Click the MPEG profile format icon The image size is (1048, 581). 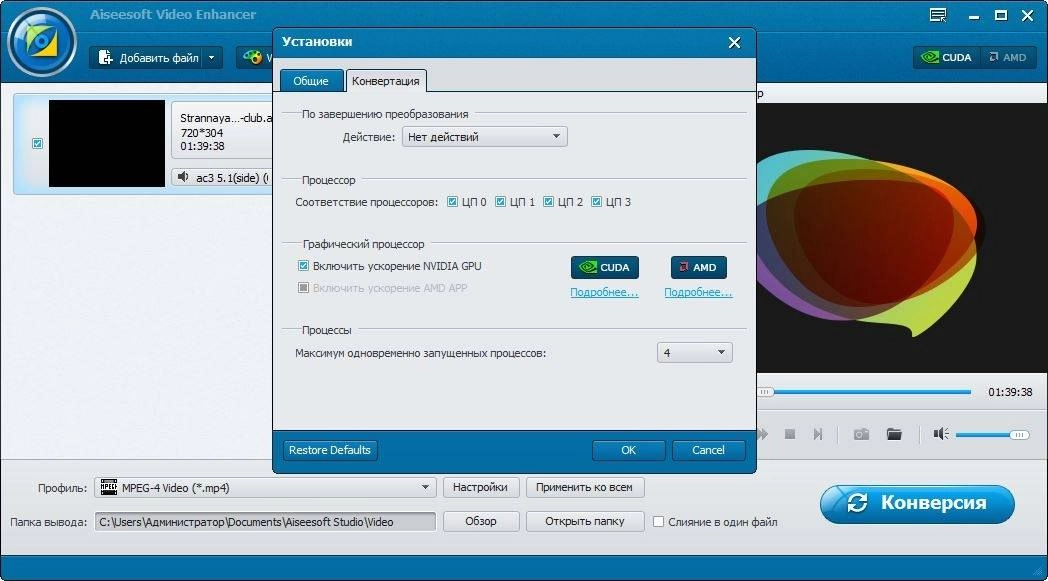click(x=109, y=487)
